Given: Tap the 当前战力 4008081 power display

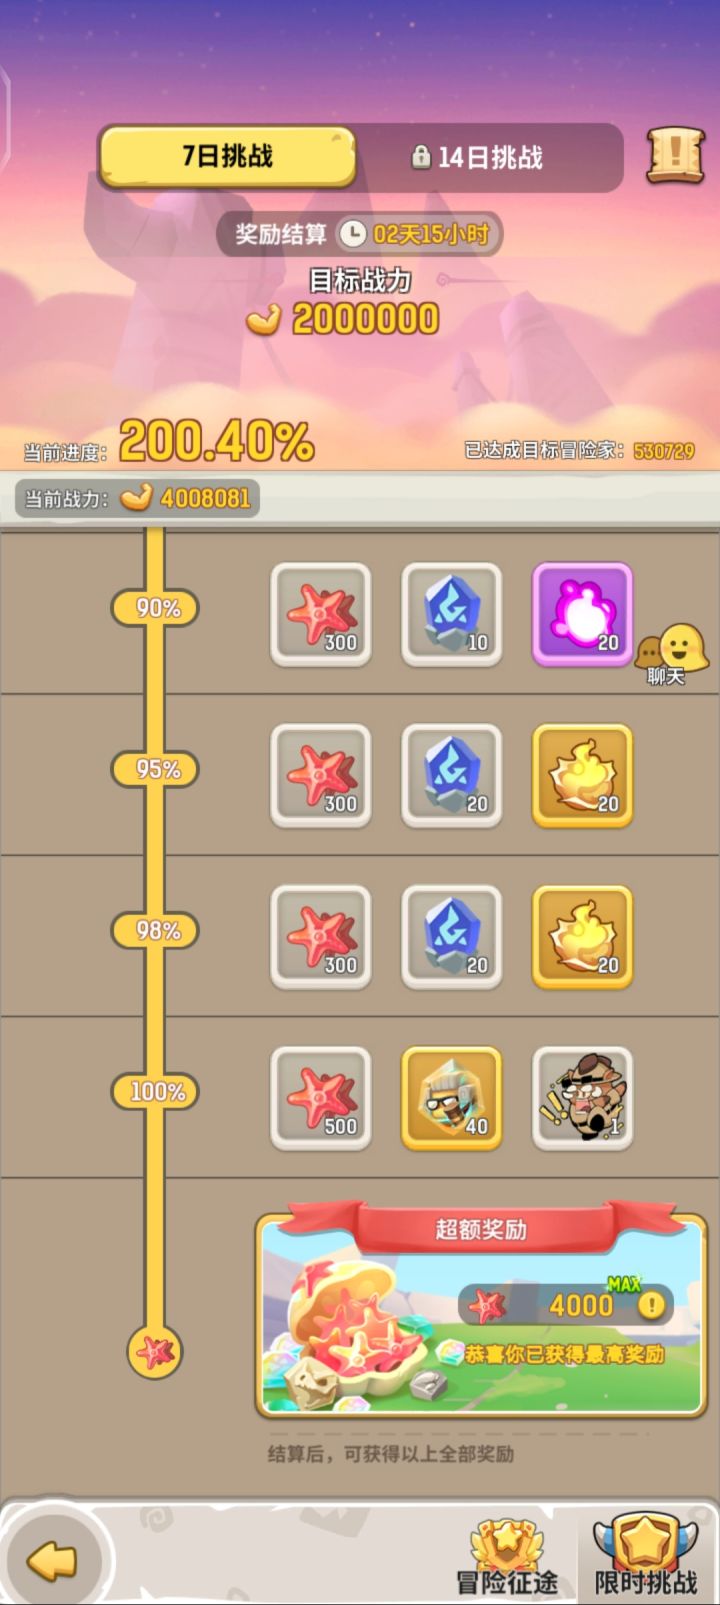Looking at the screenshot, I should (137, 498).
